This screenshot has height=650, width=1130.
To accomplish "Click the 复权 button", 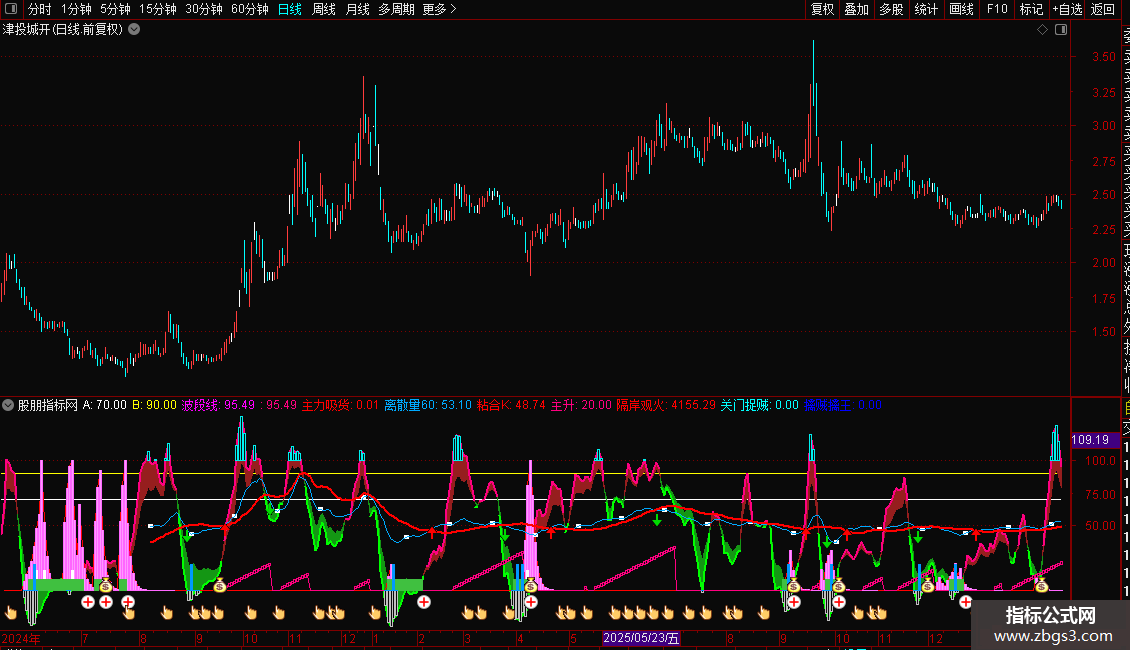I will click(x=822, y=9).
